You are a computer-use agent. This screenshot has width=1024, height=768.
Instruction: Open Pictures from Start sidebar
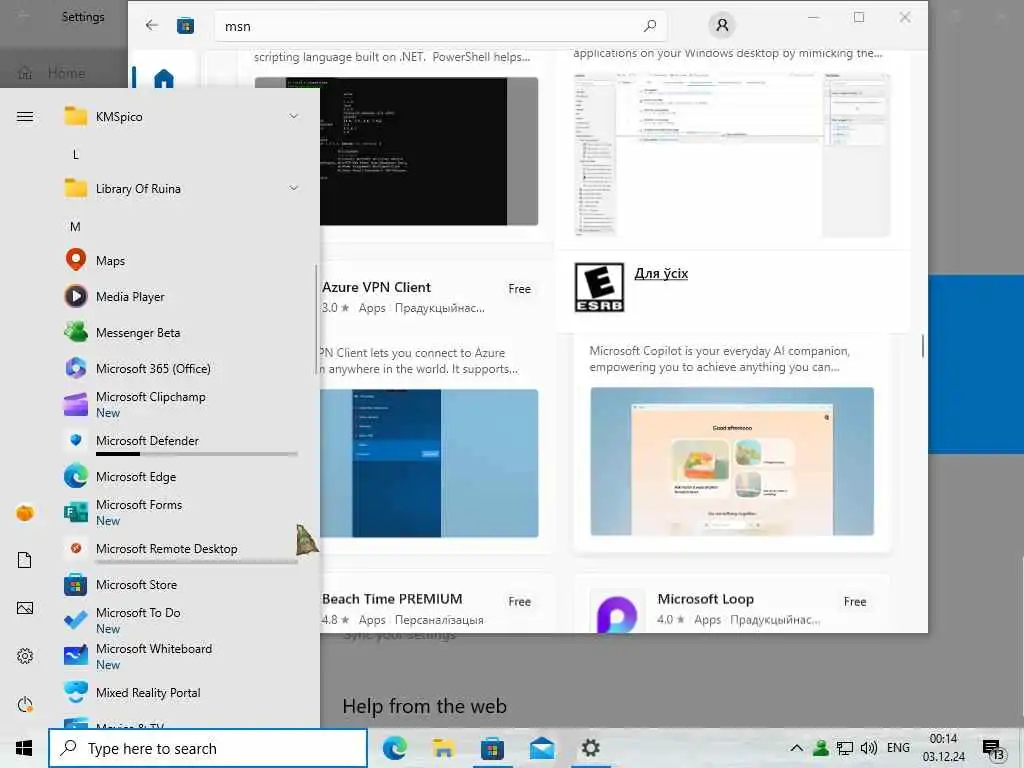pos(25,608)
